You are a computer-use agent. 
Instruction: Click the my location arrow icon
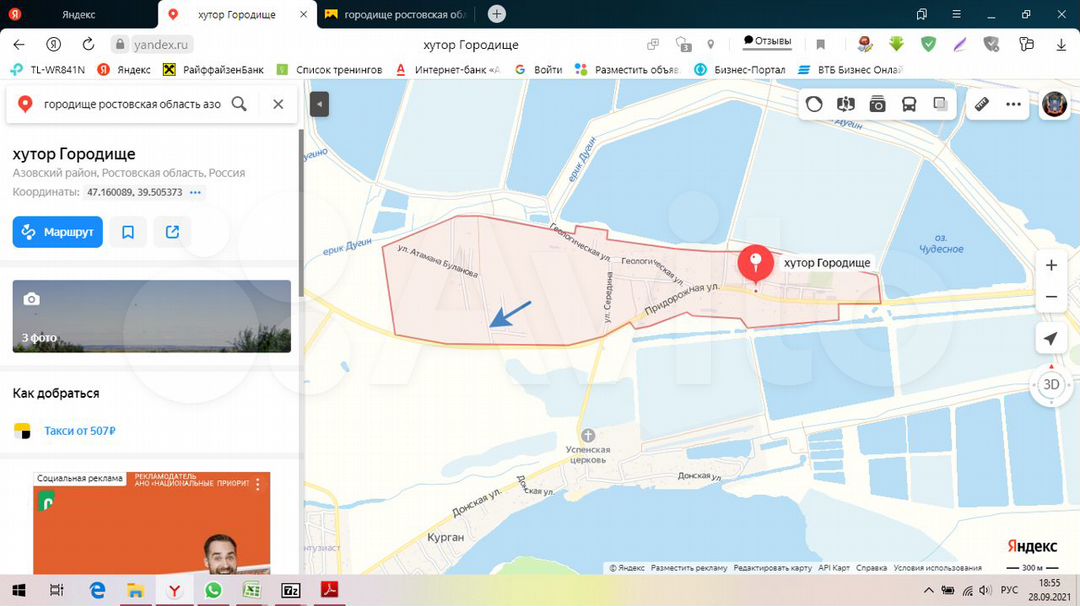pos(1050,339)
